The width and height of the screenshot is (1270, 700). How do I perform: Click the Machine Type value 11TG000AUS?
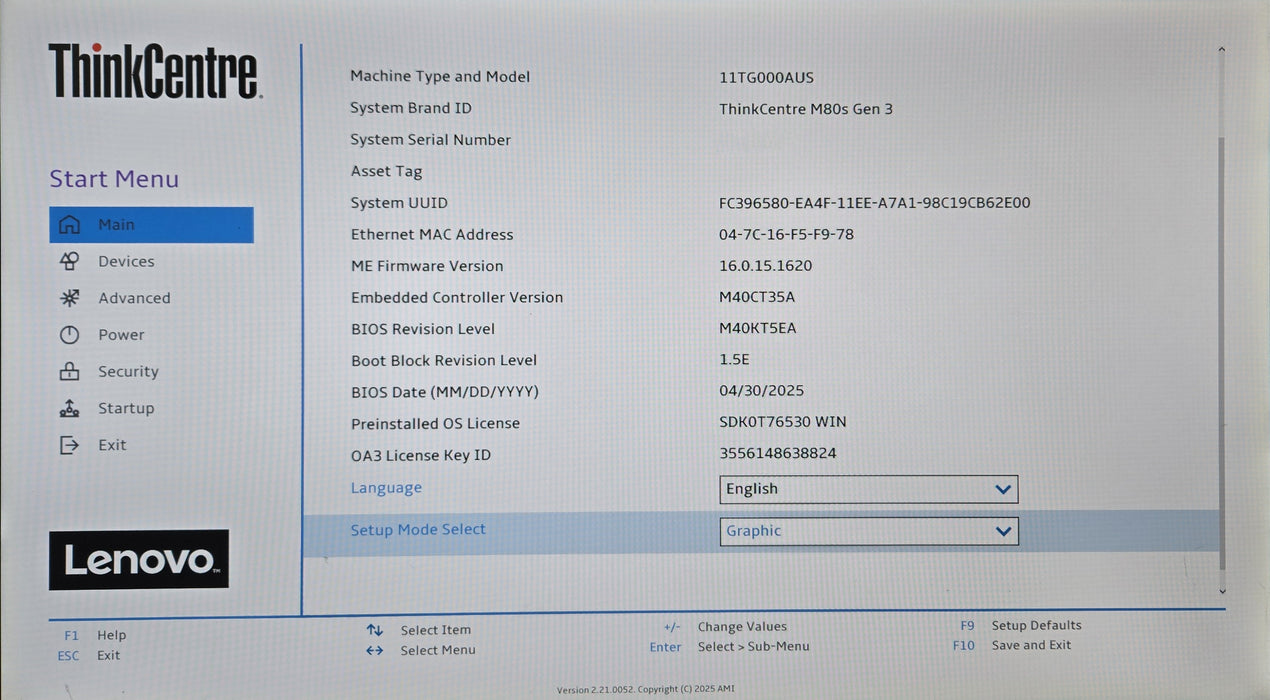coord(766,78)
